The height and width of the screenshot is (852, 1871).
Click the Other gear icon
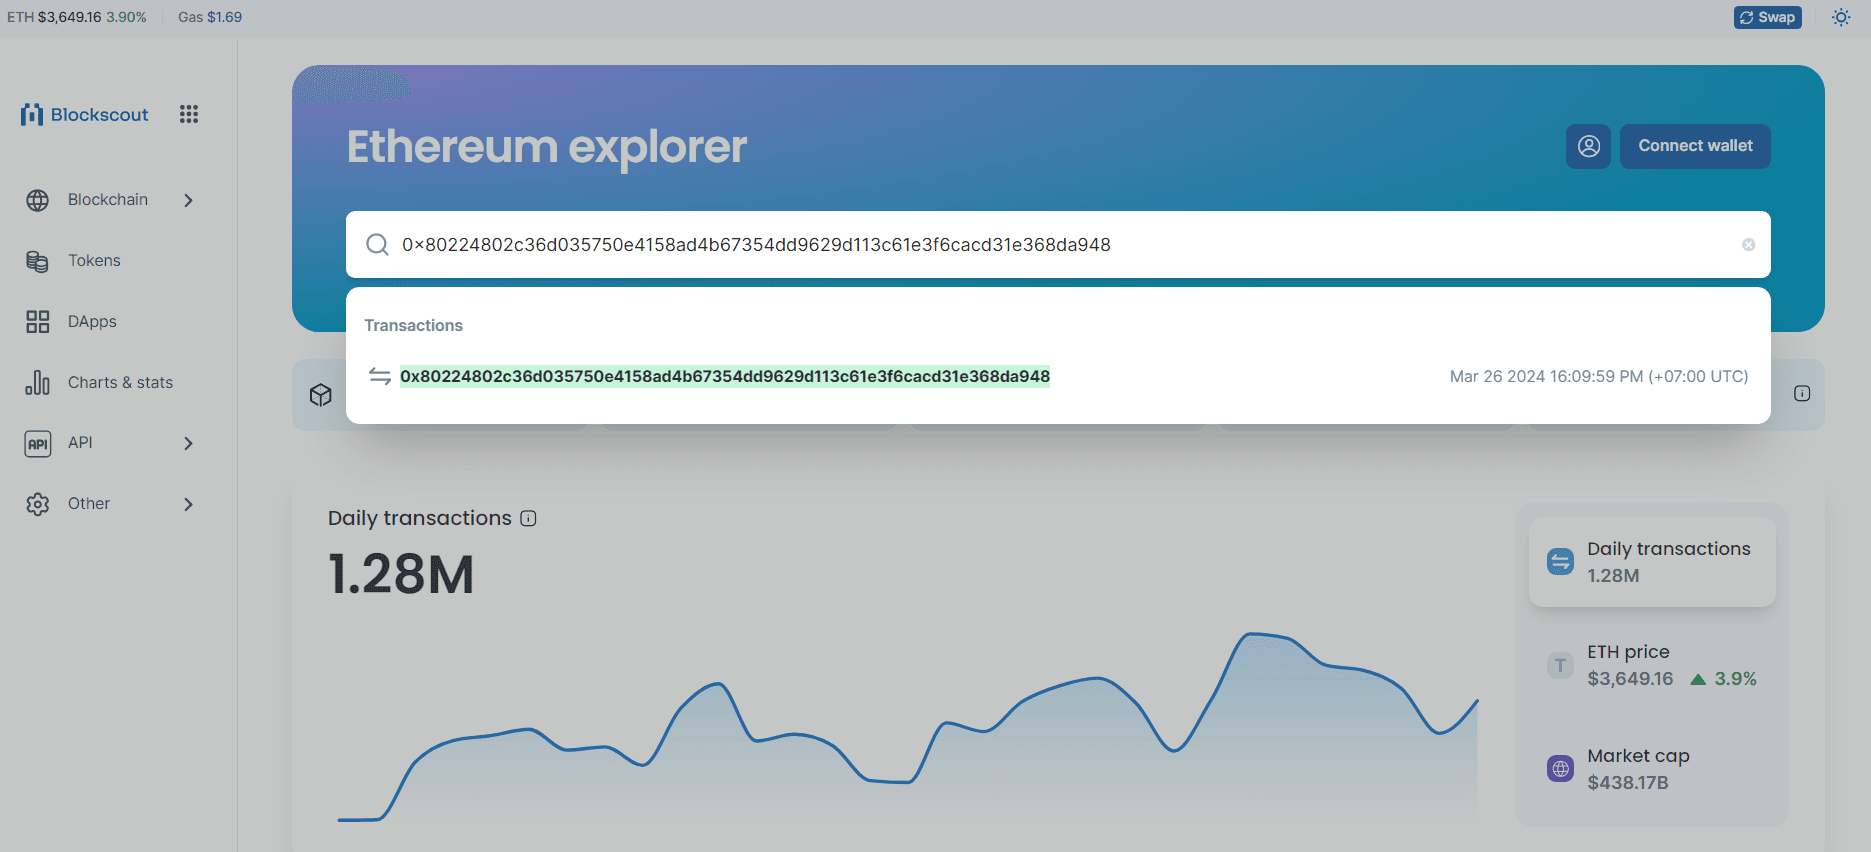pos(38,504)
